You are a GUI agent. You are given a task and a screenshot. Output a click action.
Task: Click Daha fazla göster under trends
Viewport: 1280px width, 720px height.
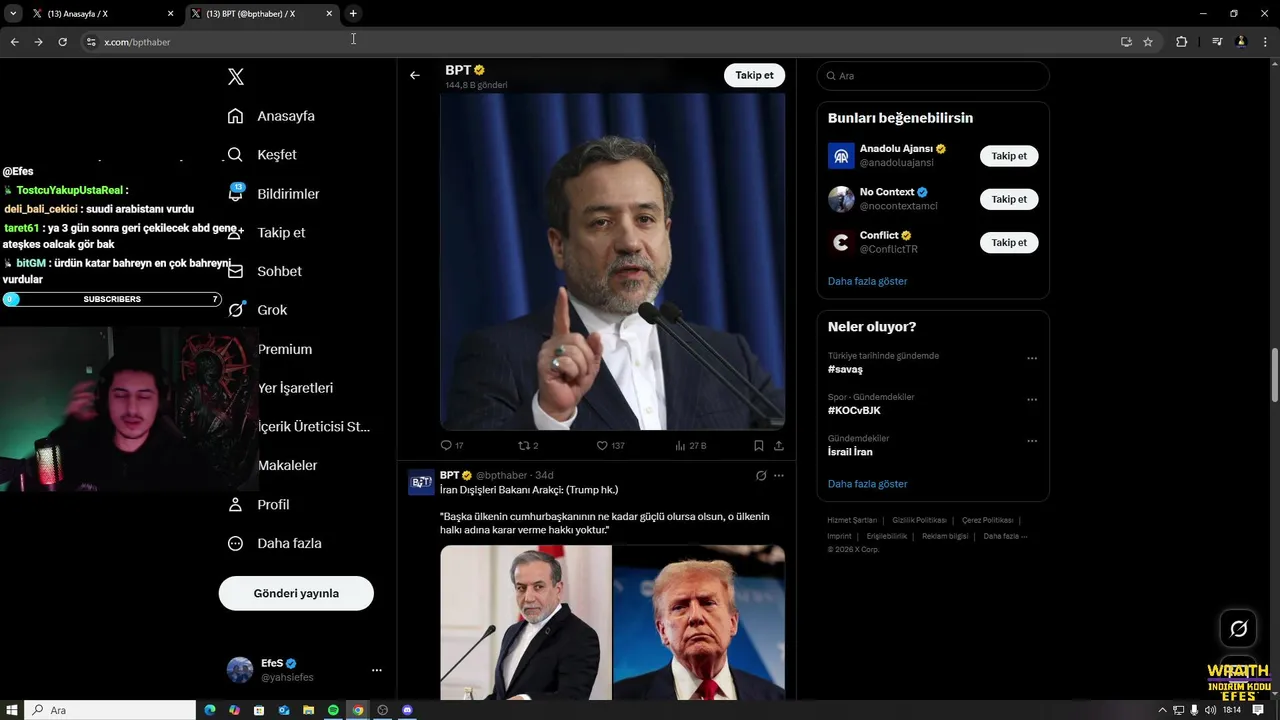[x=867, y=484]
